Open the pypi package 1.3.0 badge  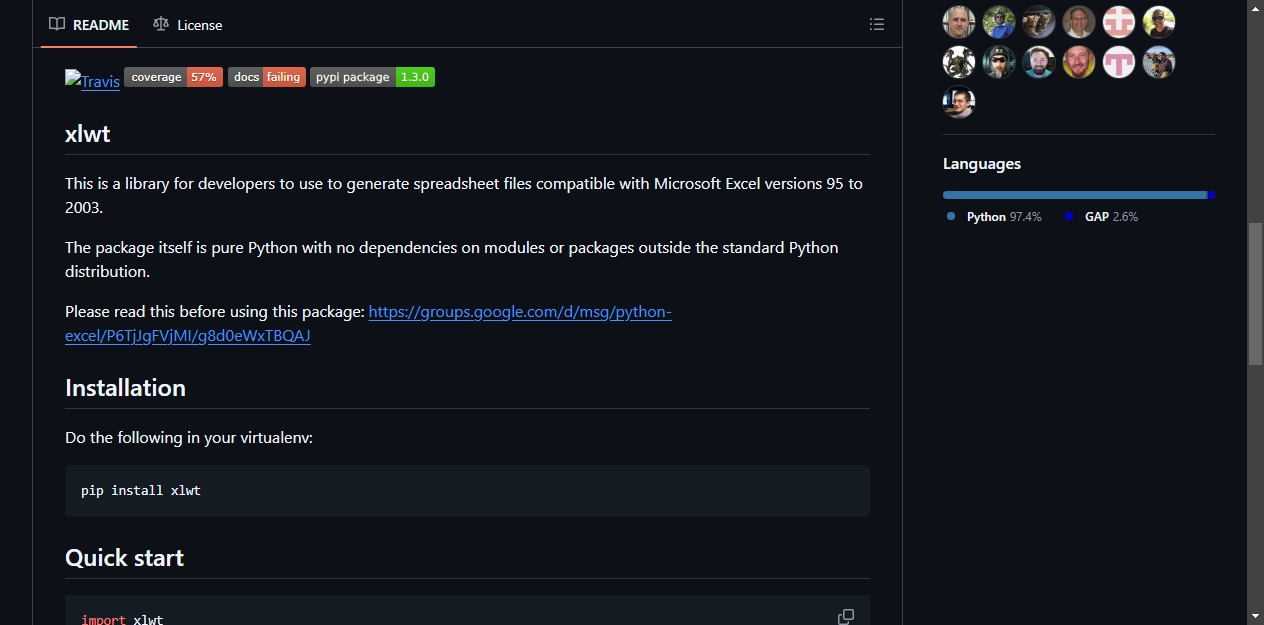tap(372, 77)
